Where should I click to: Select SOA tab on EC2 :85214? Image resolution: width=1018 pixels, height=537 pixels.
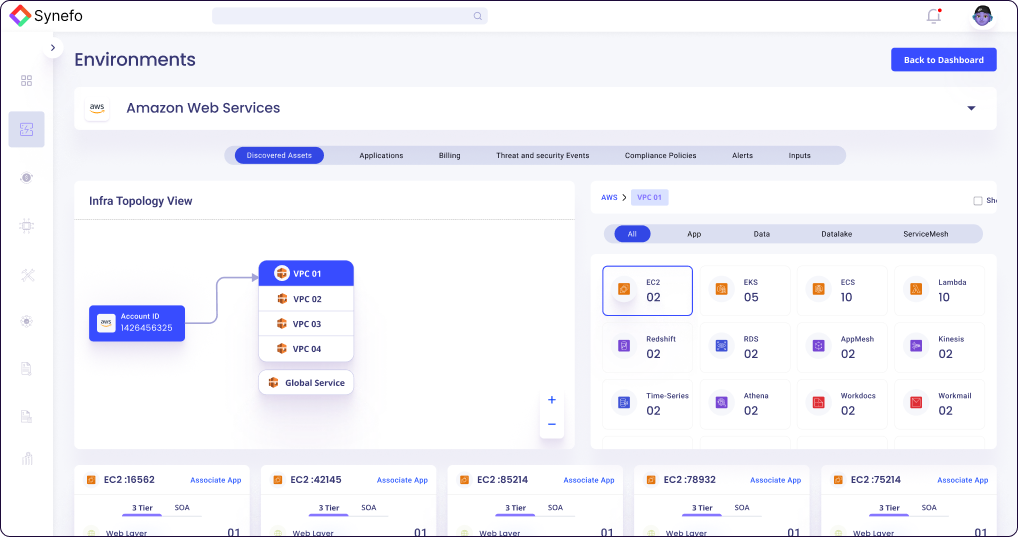click(x=555, y=508)
